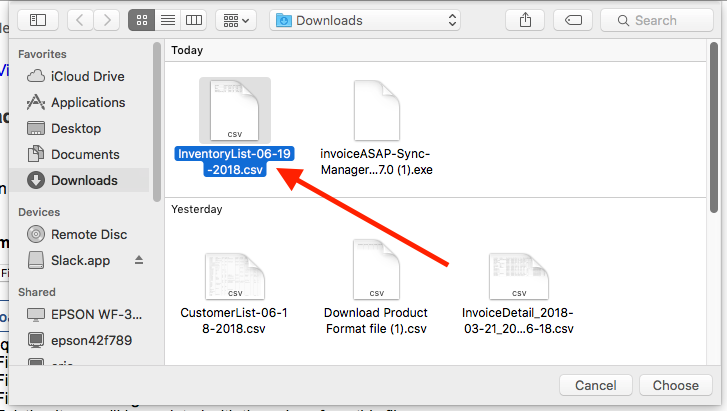The image size is (727, 411).
Task: Click the Search field
Action: point(662,20)
